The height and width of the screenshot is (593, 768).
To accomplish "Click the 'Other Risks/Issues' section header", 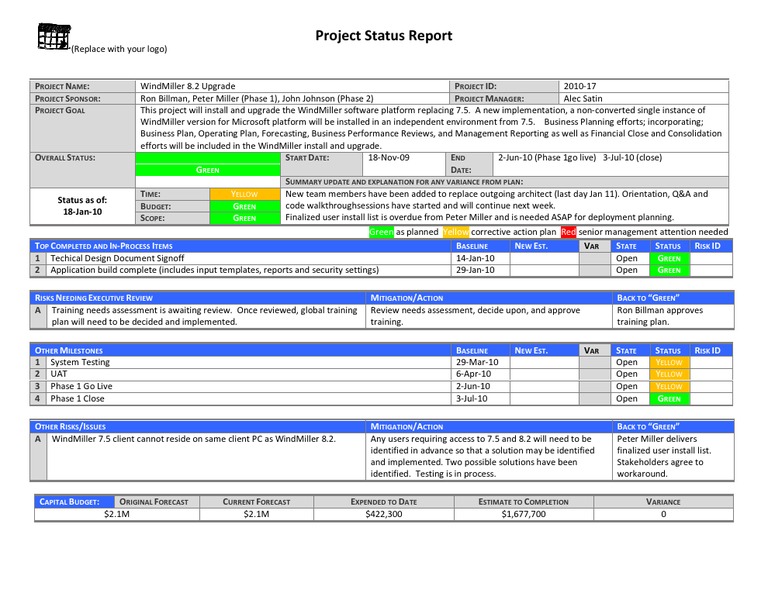I will coord(70,426).
